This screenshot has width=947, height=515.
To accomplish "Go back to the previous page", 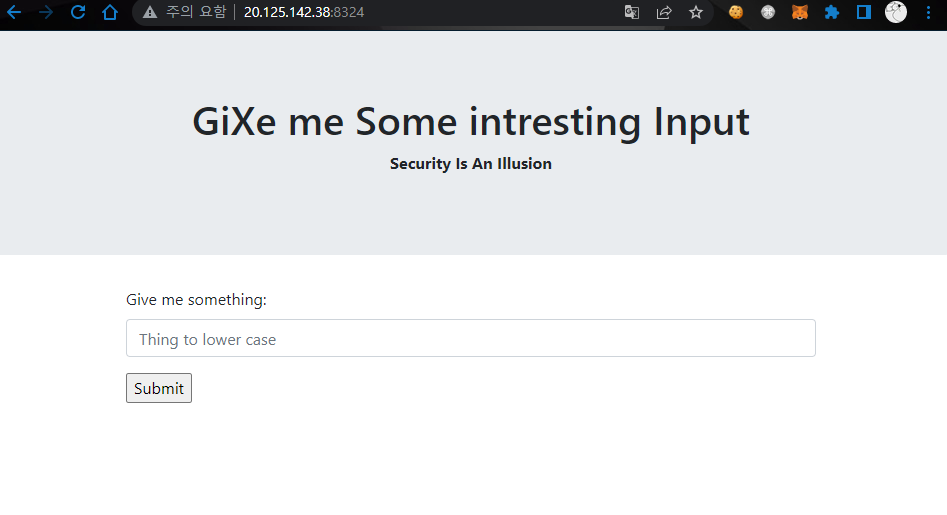I will click(x=14, y=12).
